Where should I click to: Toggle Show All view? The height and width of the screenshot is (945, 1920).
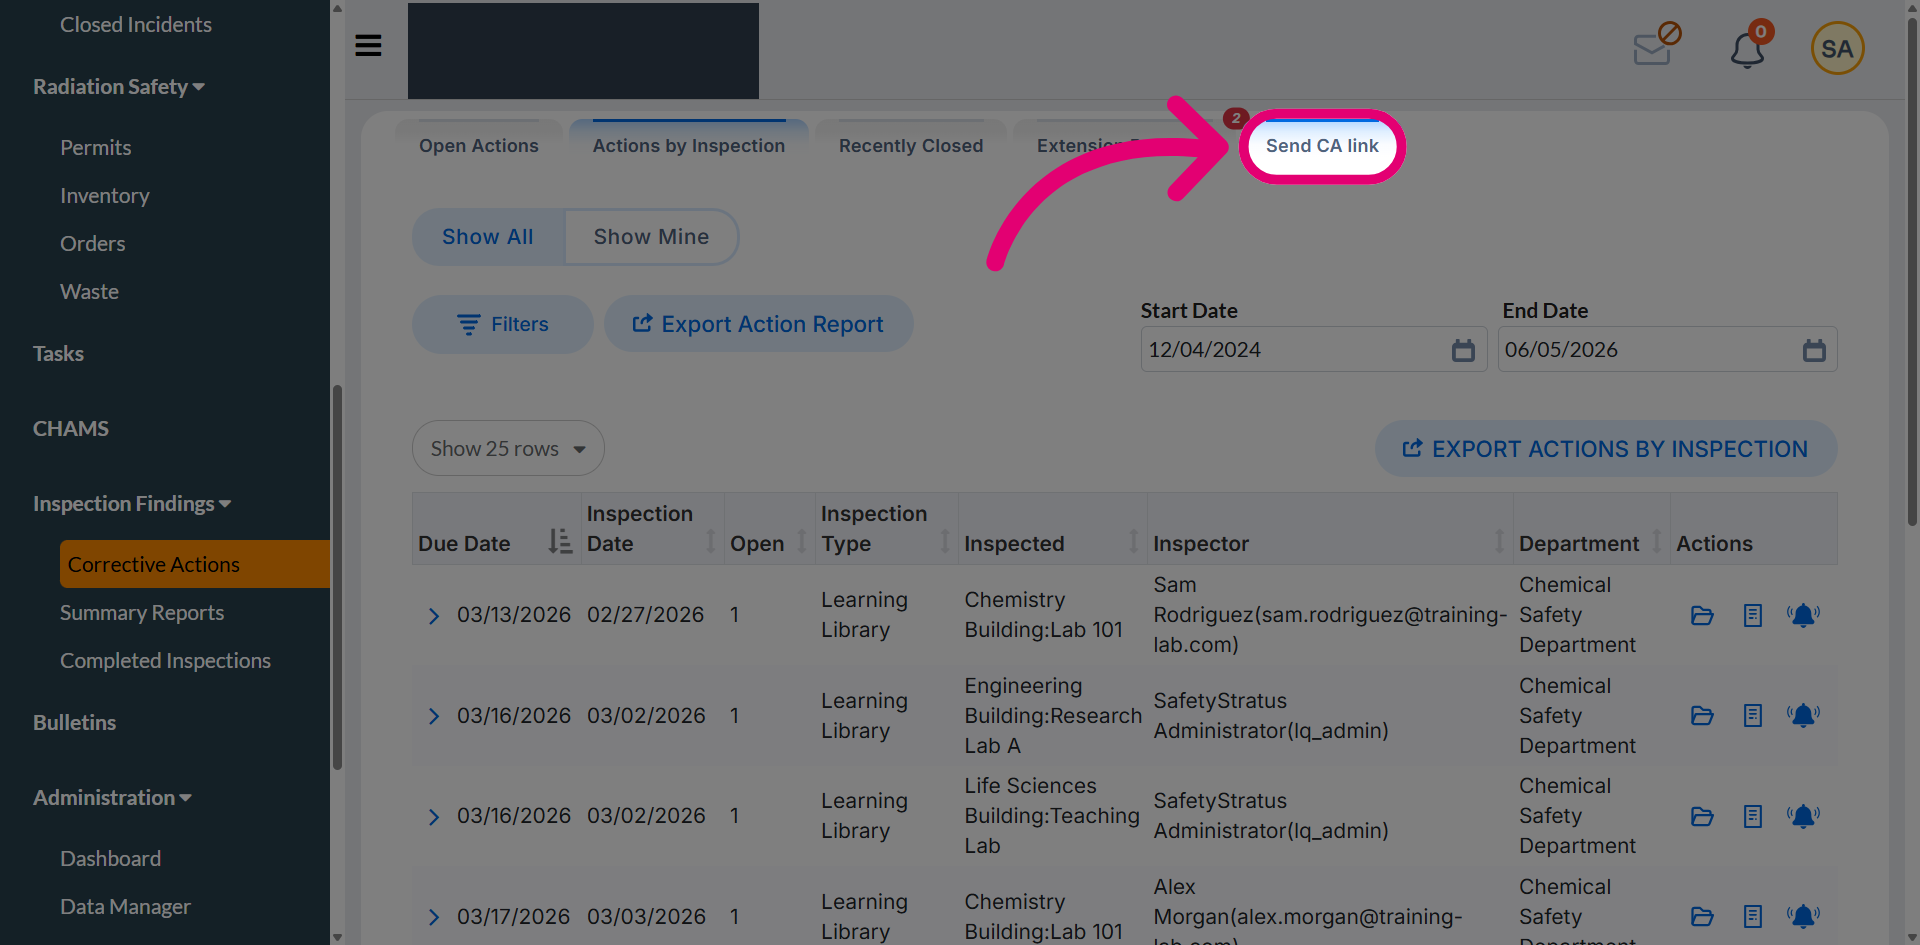point(488,237)
